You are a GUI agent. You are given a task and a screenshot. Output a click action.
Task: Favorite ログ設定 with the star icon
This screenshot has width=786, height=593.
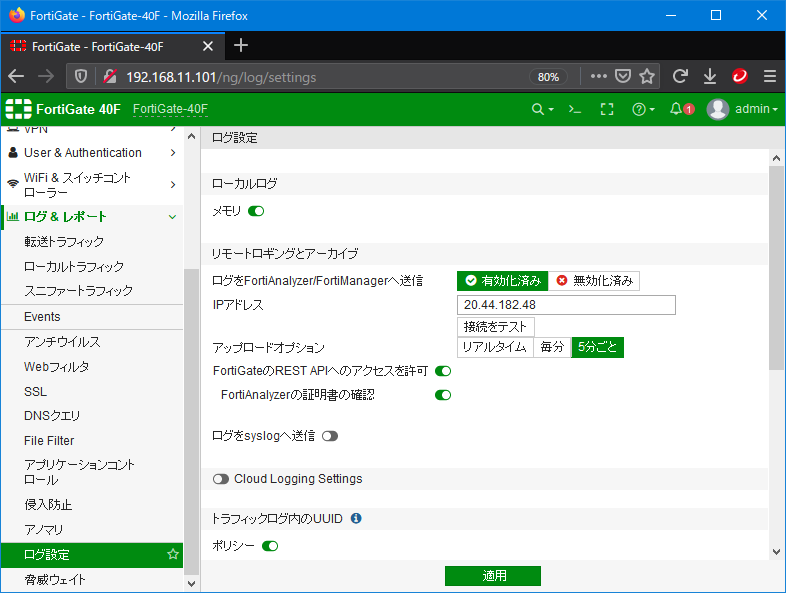(173, 554)
